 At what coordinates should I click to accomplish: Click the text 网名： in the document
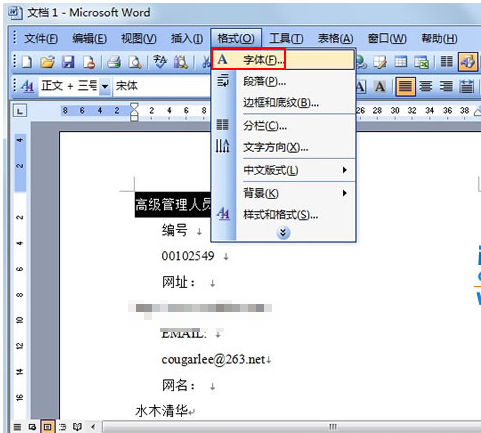[179, 385]
